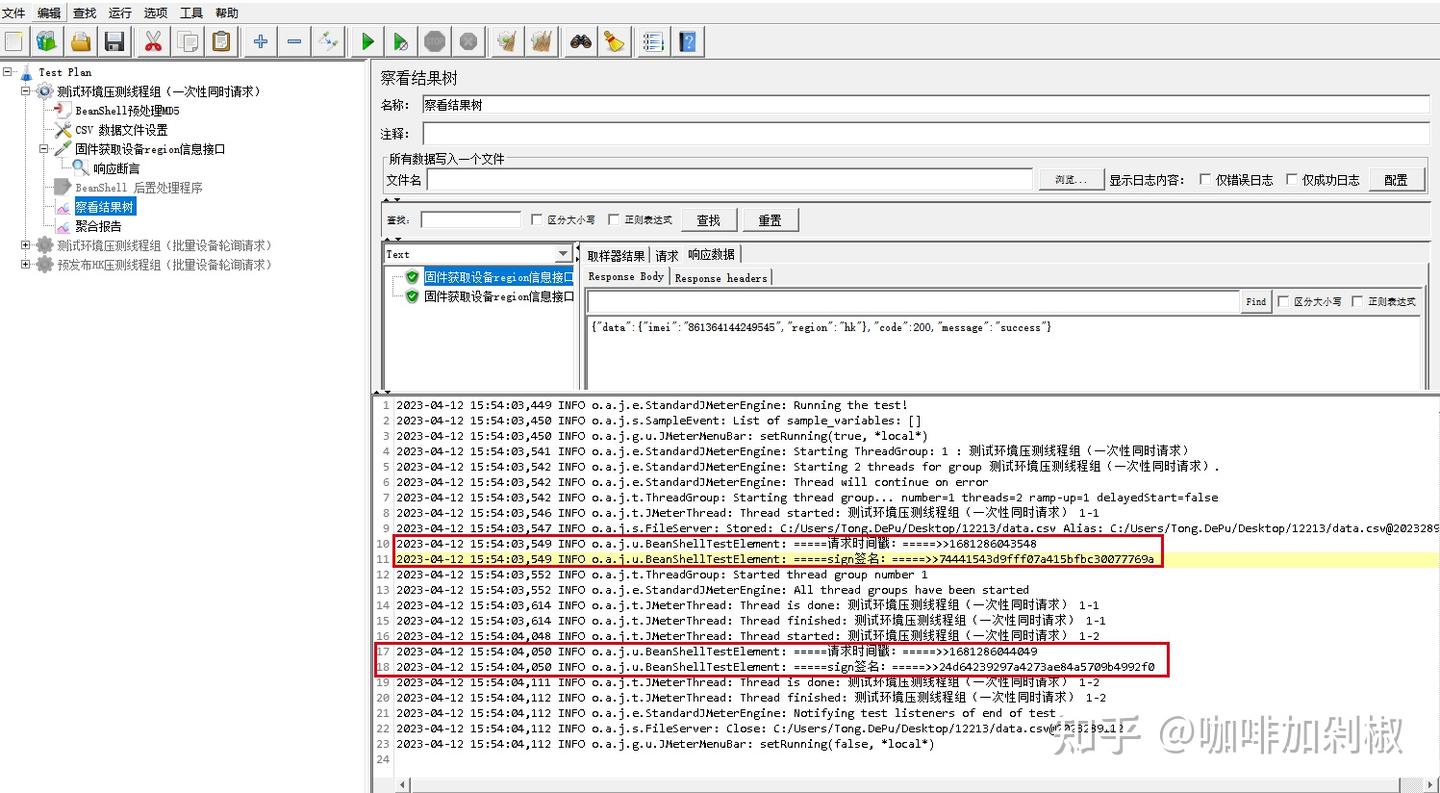1440x793 pixels.
Task: Open the 运行 menu
Action: [120, 13]
